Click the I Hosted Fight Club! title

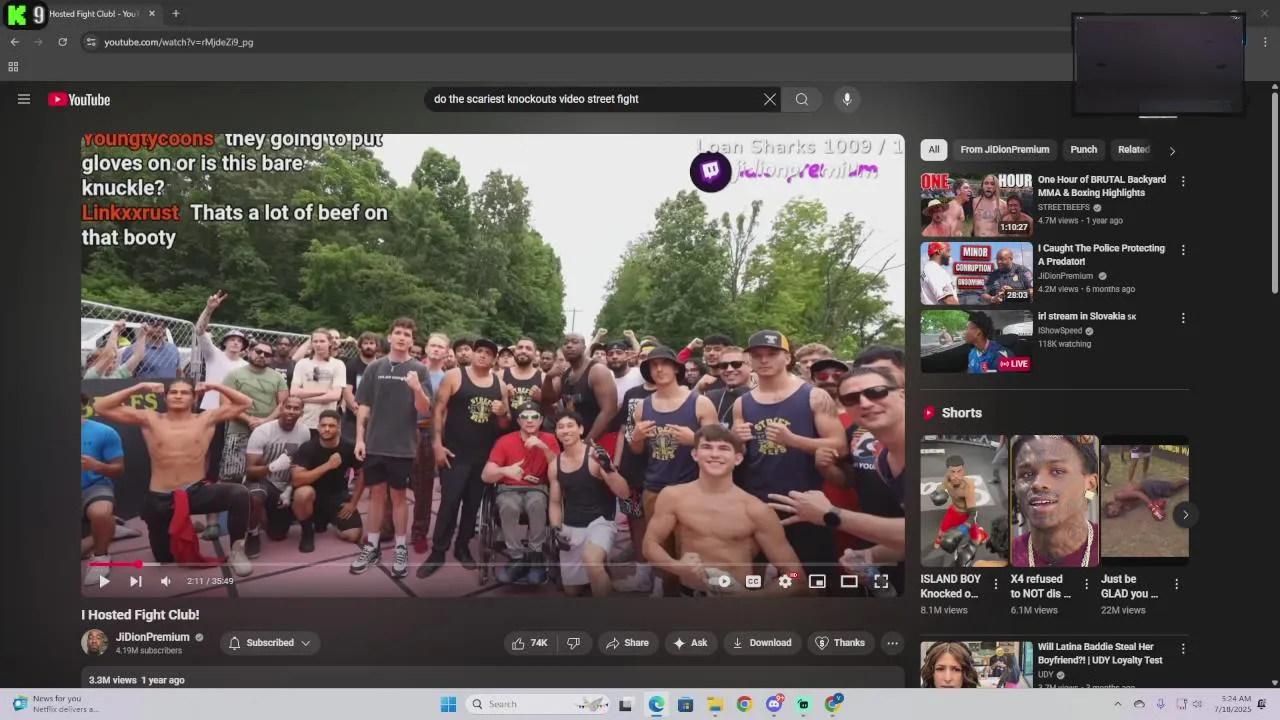(x=140, y=615)
